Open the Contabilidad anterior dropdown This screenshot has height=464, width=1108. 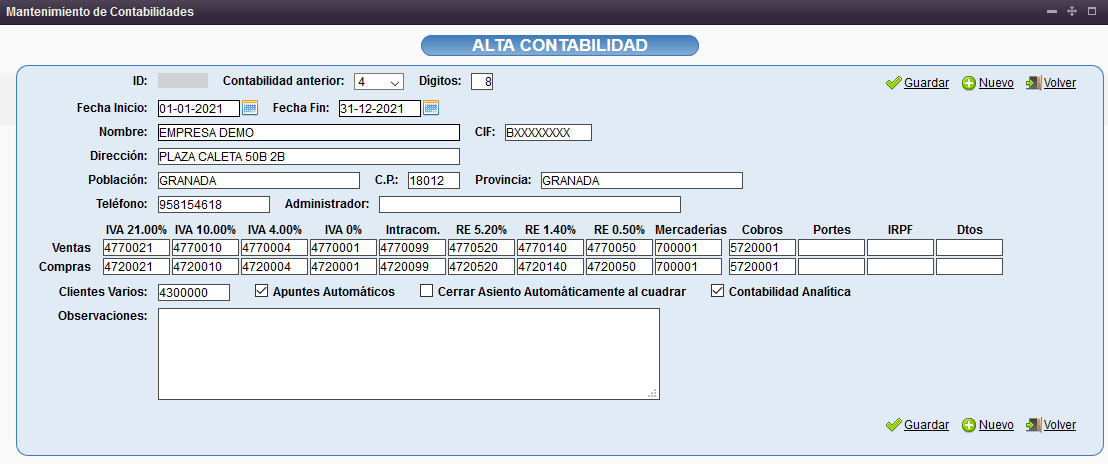point(379,82)
